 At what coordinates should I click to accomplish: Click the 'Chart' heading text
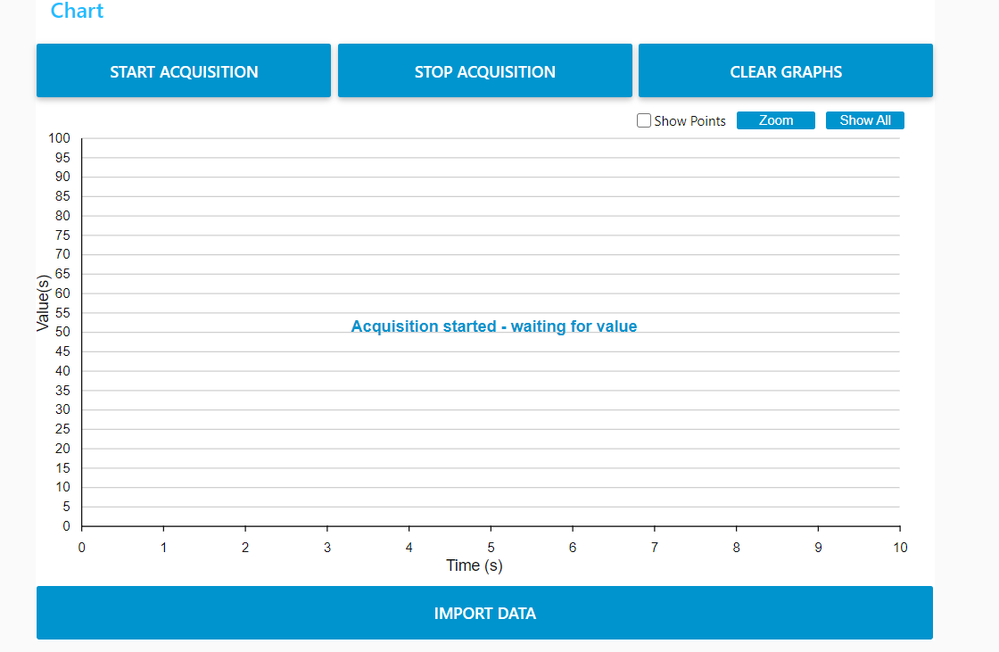tap(77, 11)
